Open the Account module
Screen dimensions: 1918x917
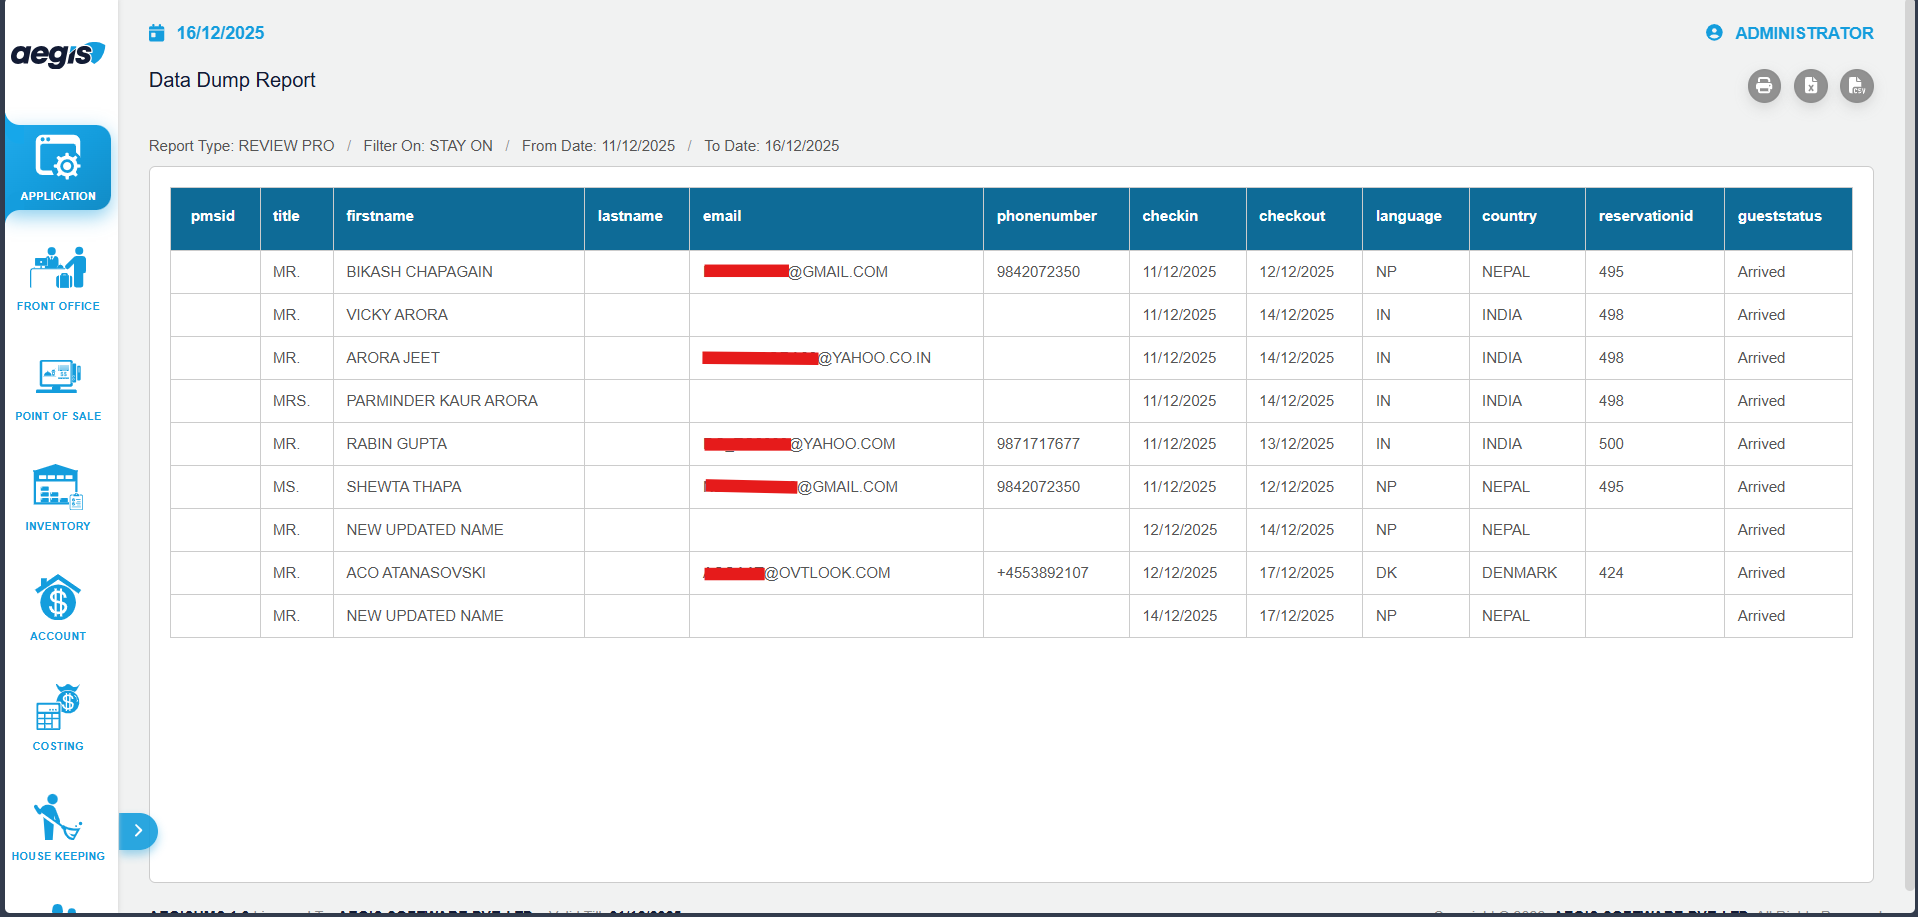(58, 608)
